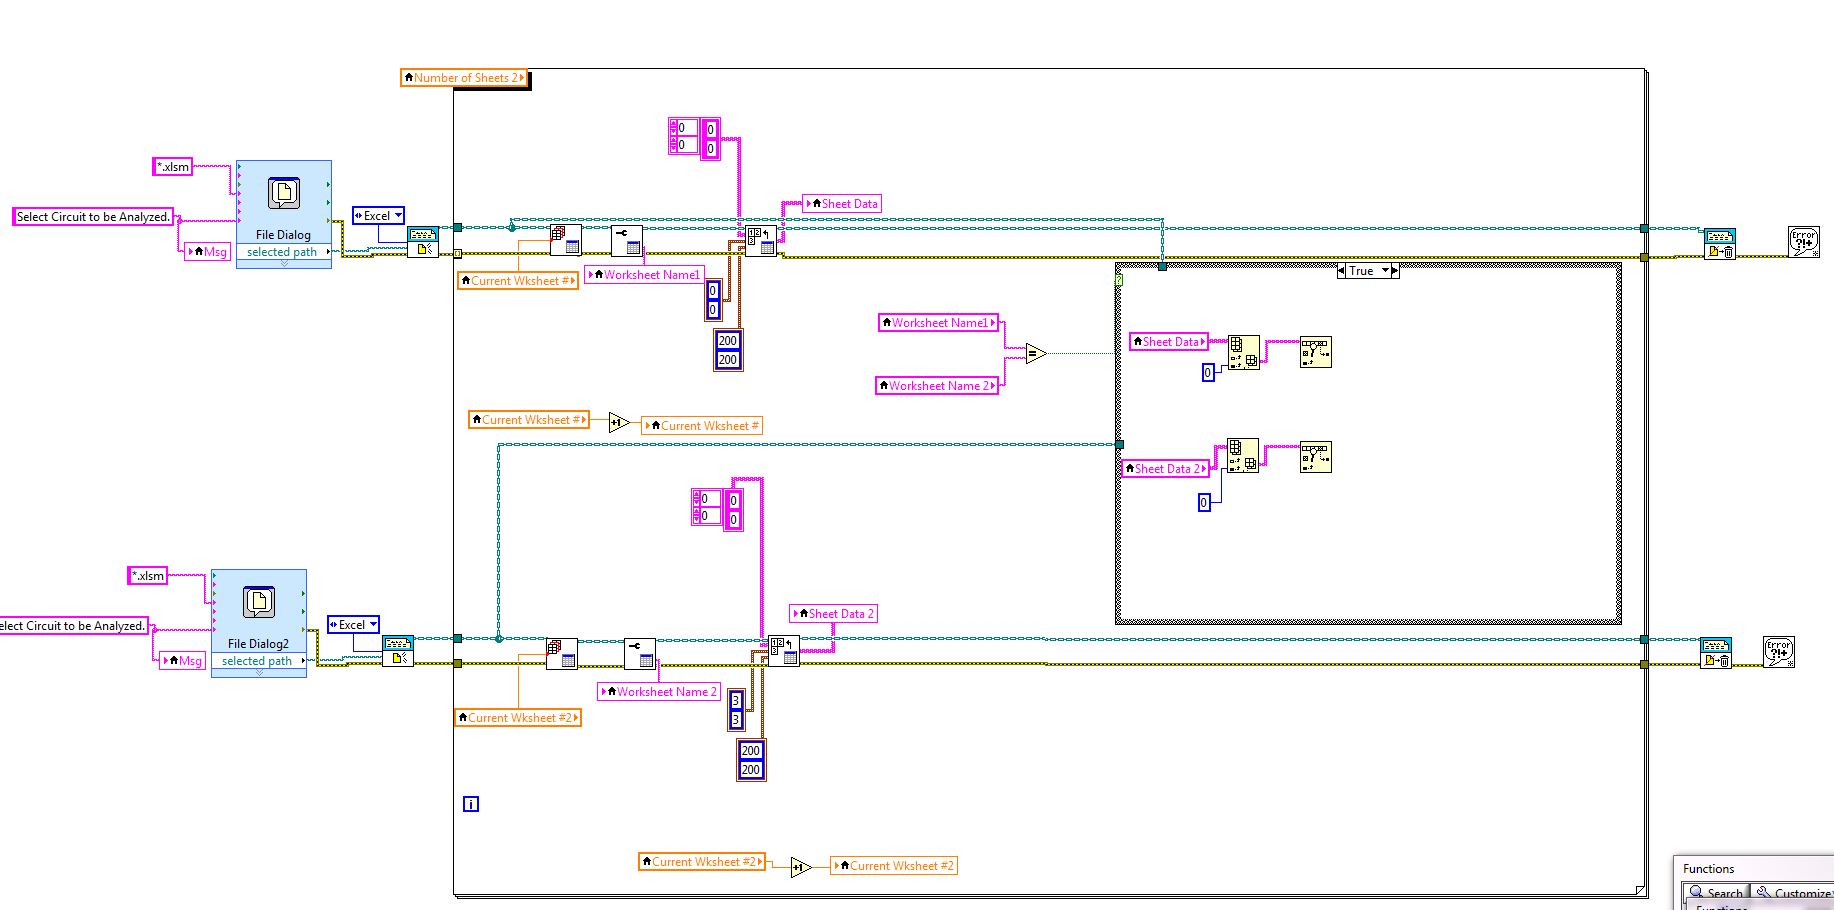Click the top Dispose Report VI icon

(x=1720, y=244)
